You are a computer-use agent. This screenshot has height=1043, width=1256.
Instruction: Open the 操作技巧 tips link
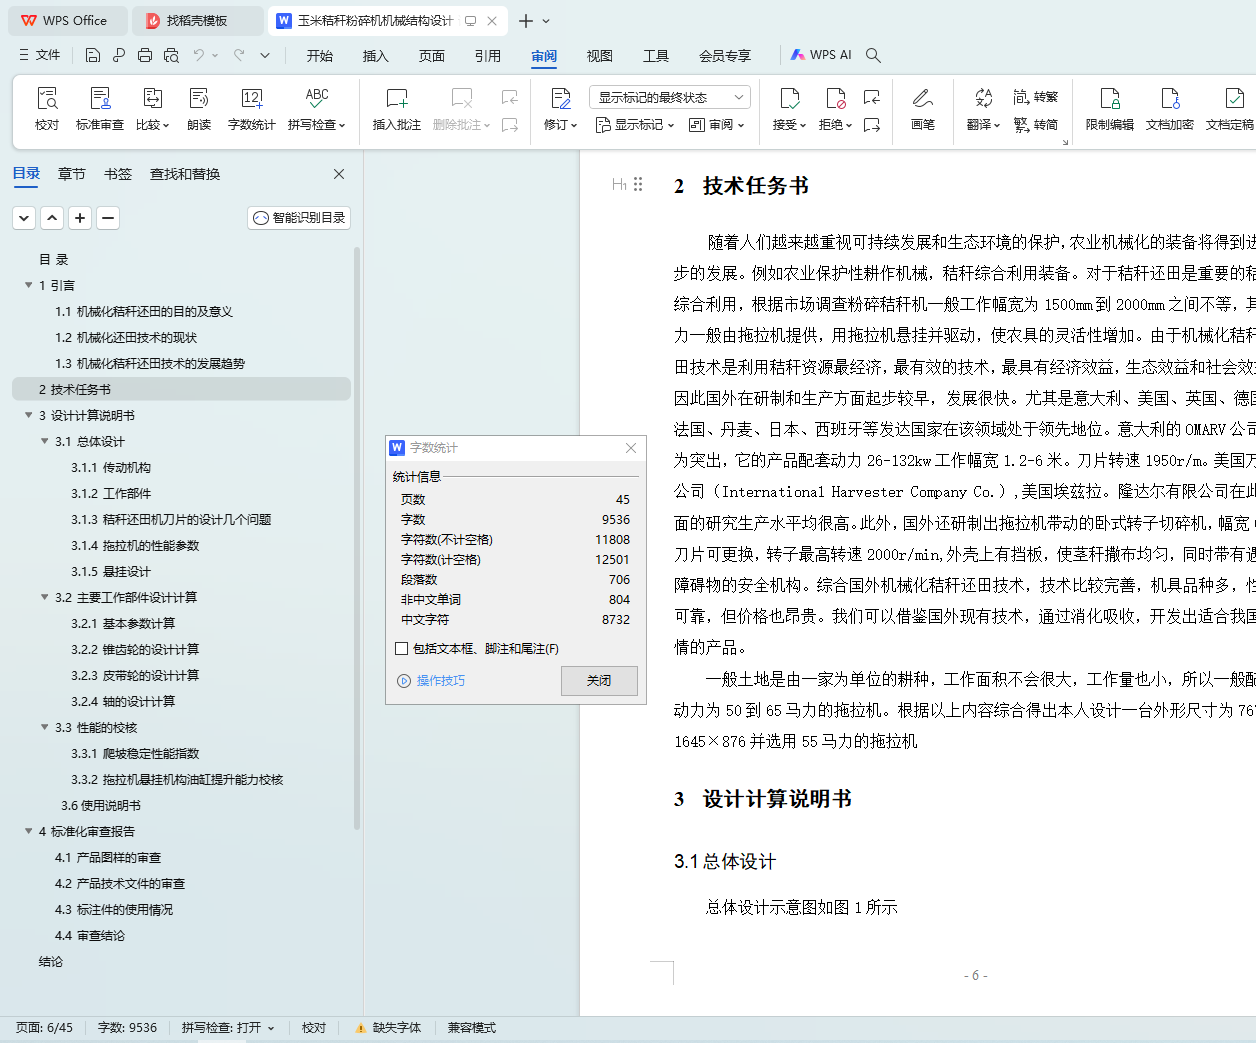tap(440, 681)
